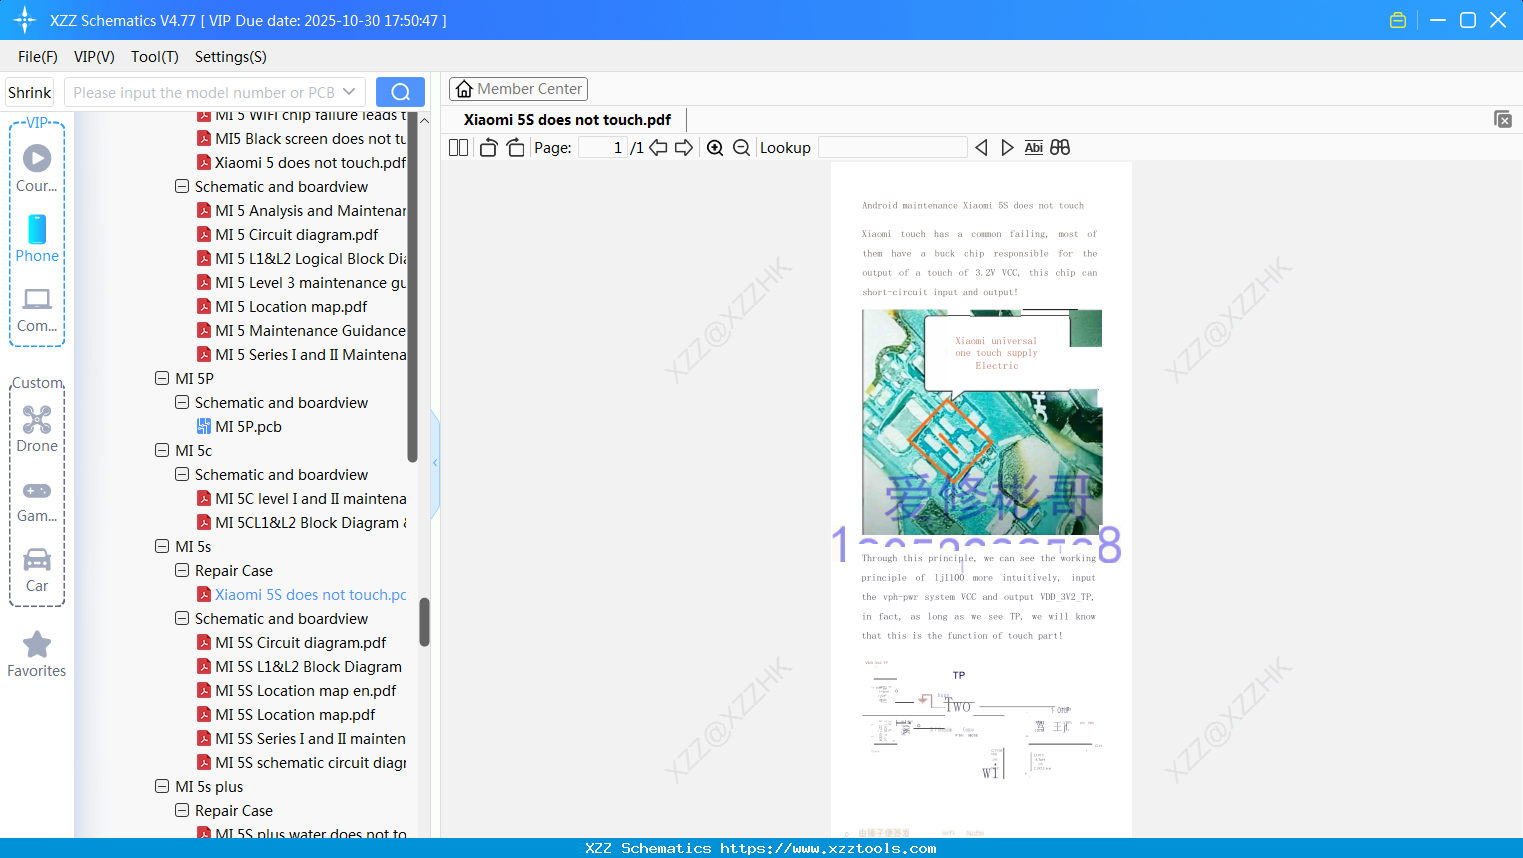Image resolution: width=1523 pixels, height=858 pixels.
Task: Collapse the MI 5P tree node
Action: pos(162,379)
